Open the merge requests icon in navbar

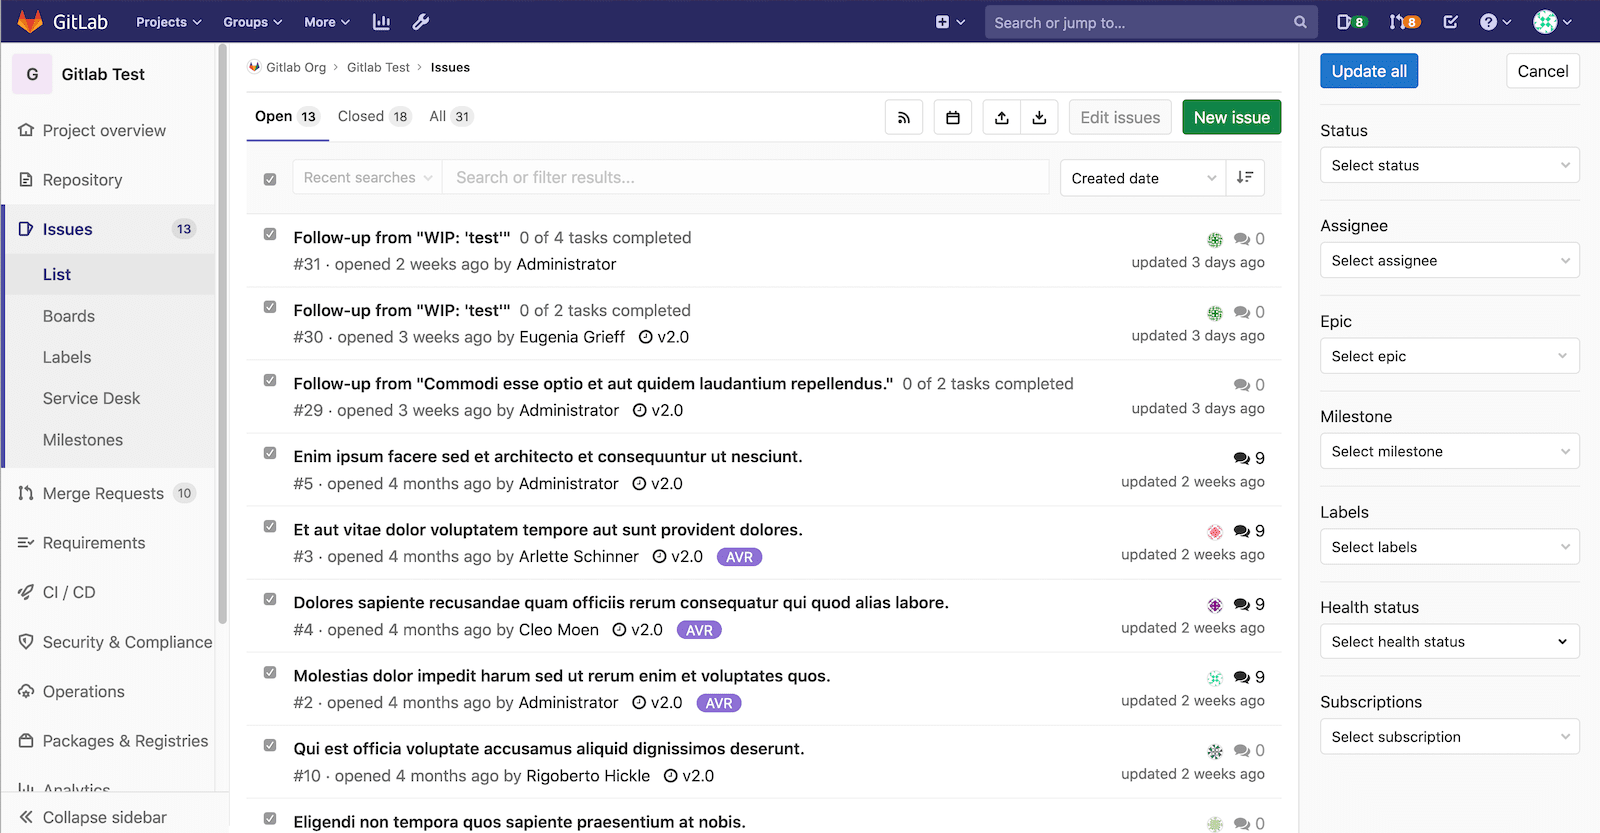click(x=1404, y=22)
